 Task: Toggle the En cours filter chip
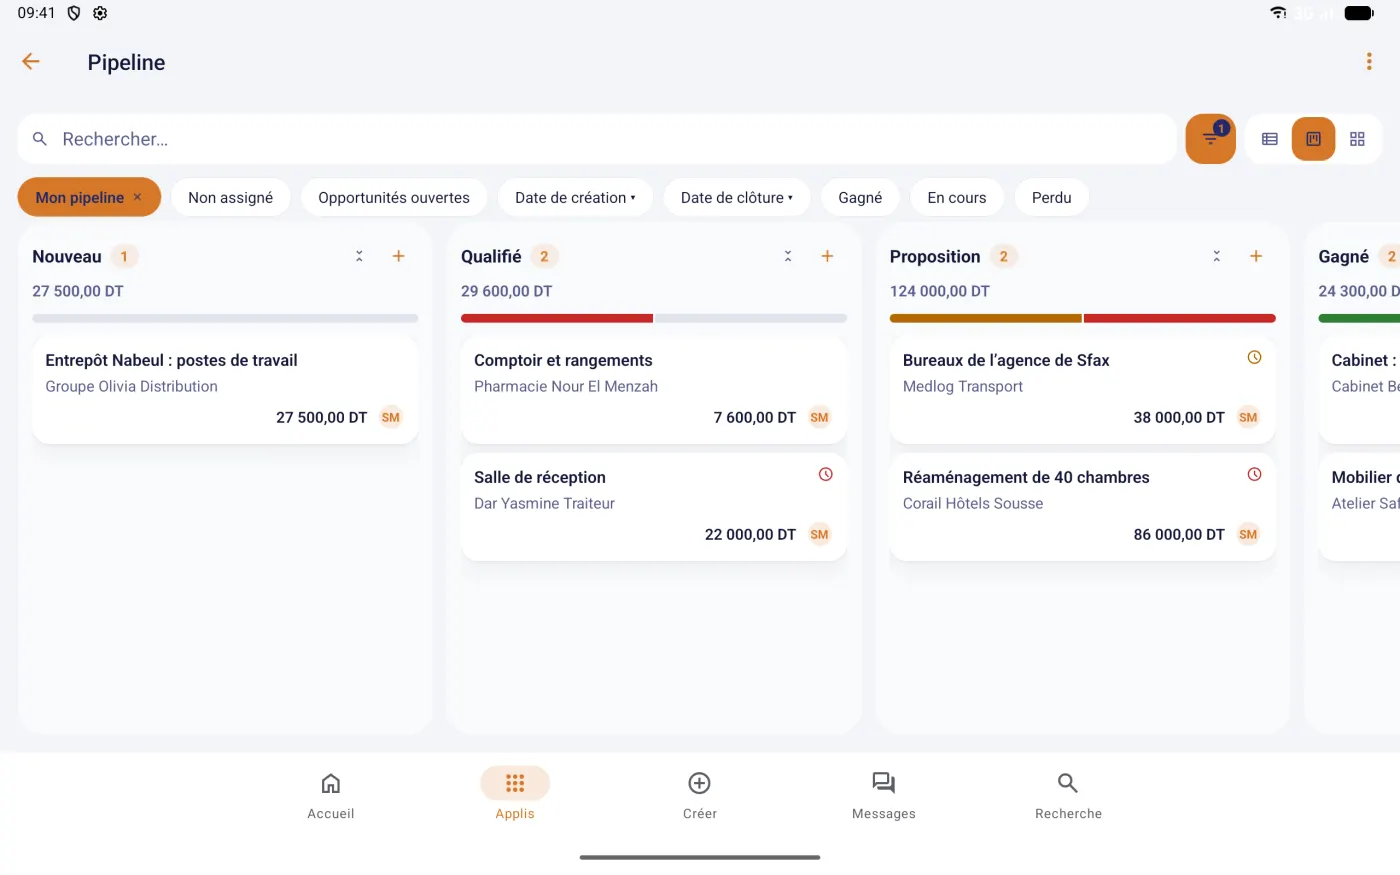coord(957,197)
